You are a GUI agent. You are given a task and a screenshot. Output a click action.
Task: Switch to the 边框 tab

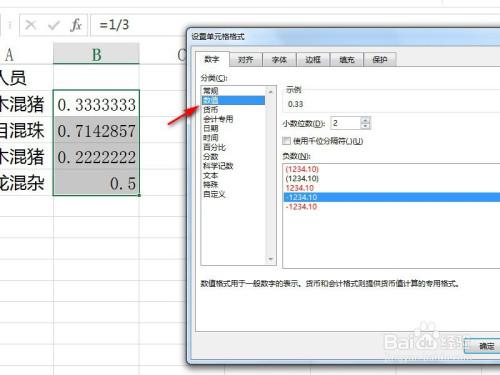point(313,60)
